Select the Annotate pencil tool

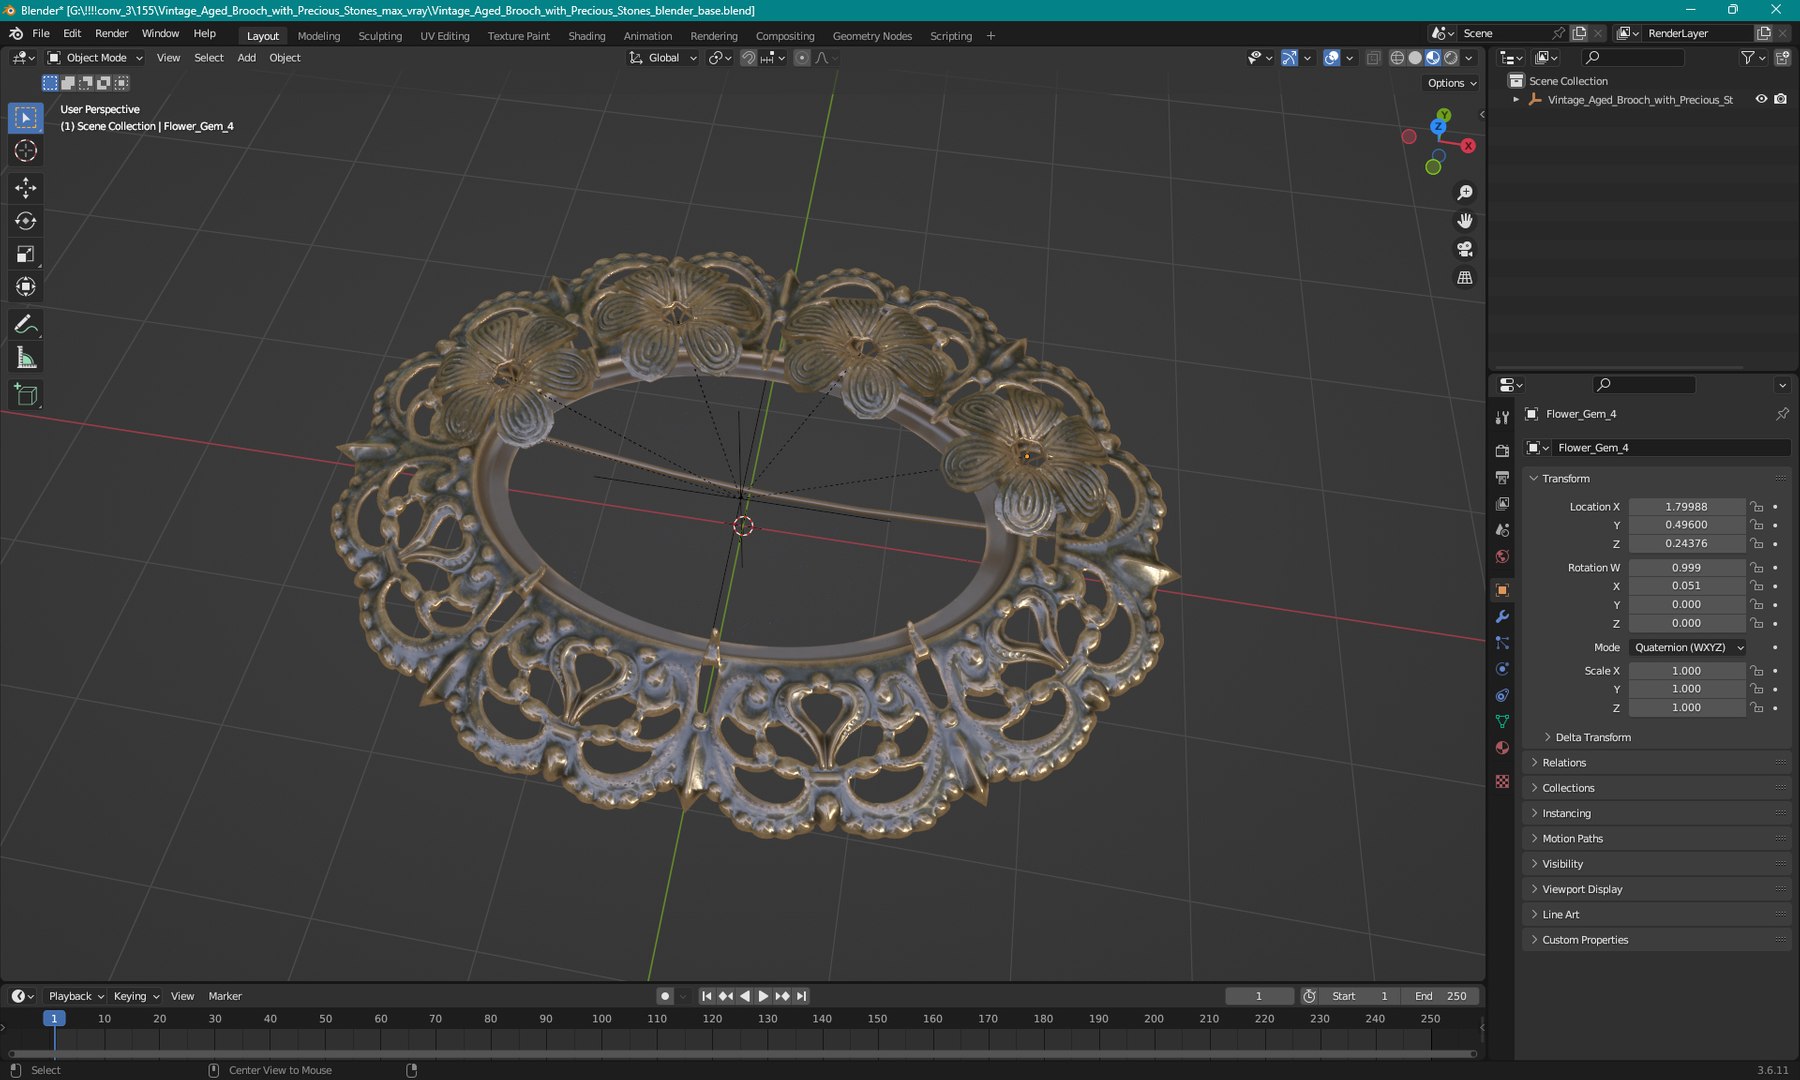[x=26, y=325]
